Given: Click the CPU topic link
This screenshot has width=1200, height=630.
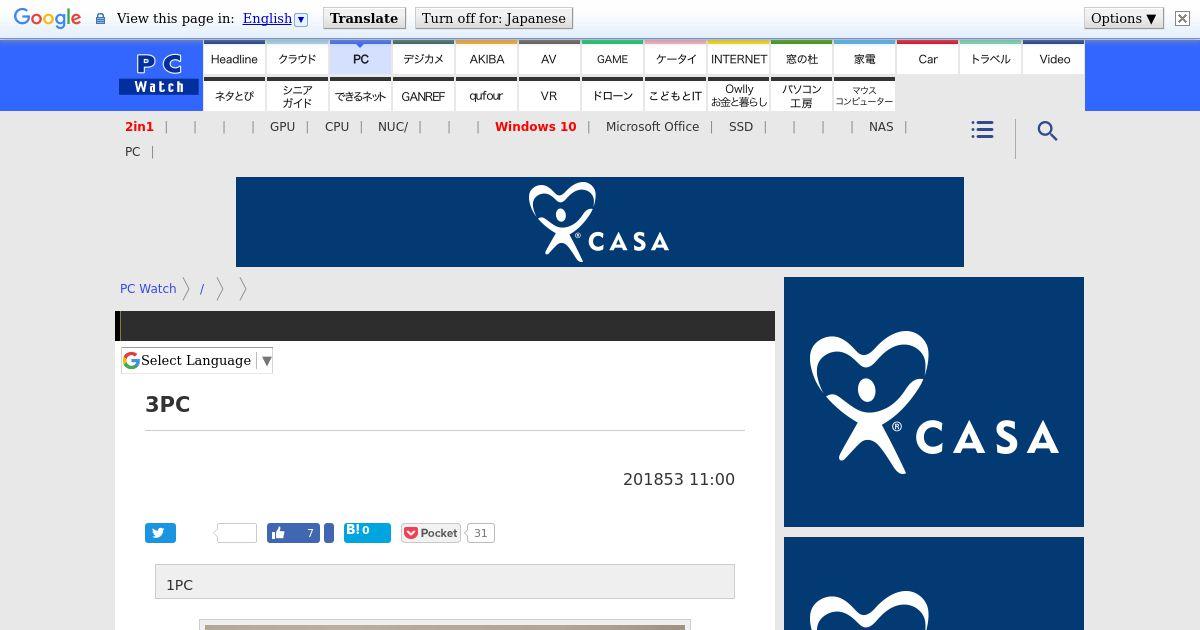Looking at the screenshot, I should (337, 127).
